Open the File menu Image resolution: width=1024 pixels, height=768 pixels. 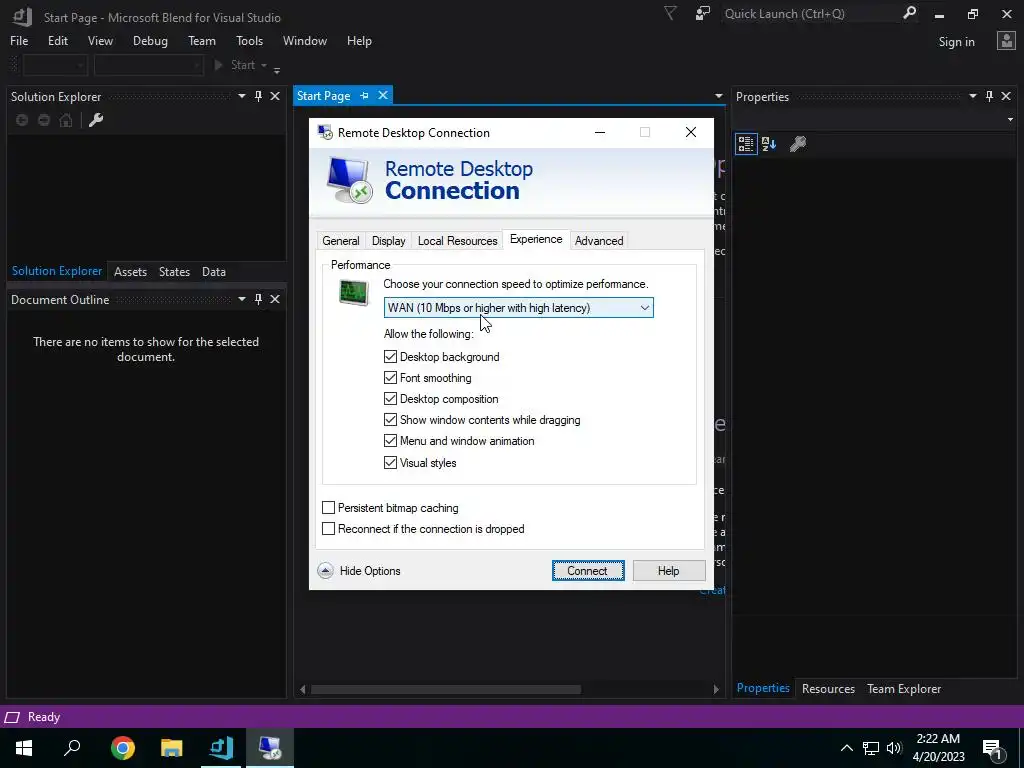point(19,40)
